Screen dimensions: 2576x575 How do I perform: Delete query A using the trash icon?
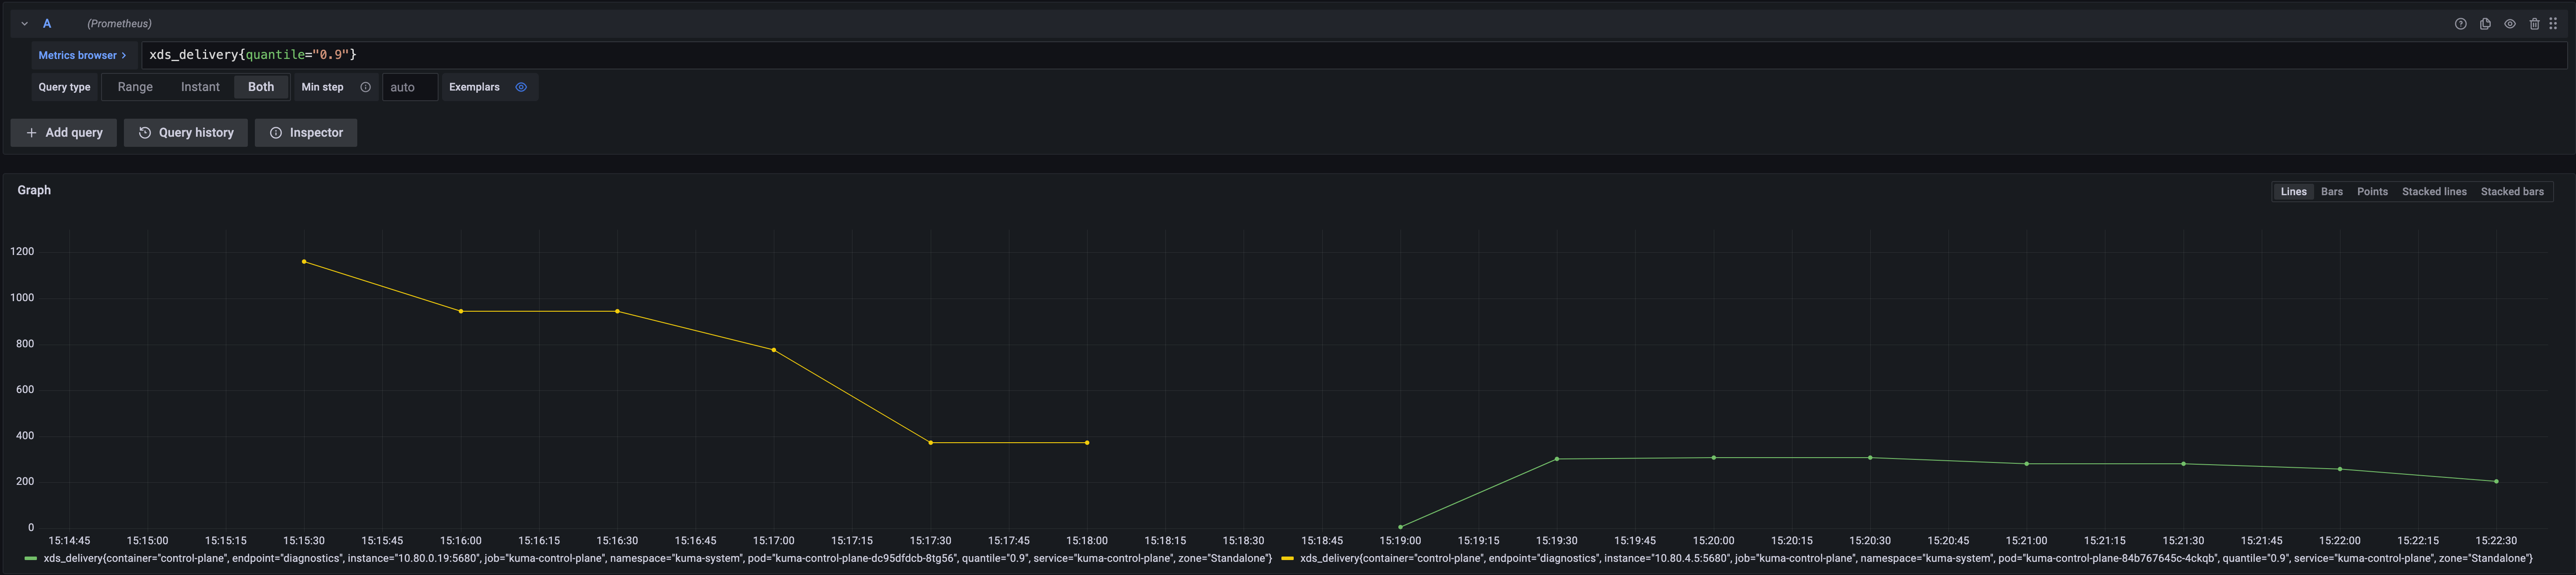2534,23
